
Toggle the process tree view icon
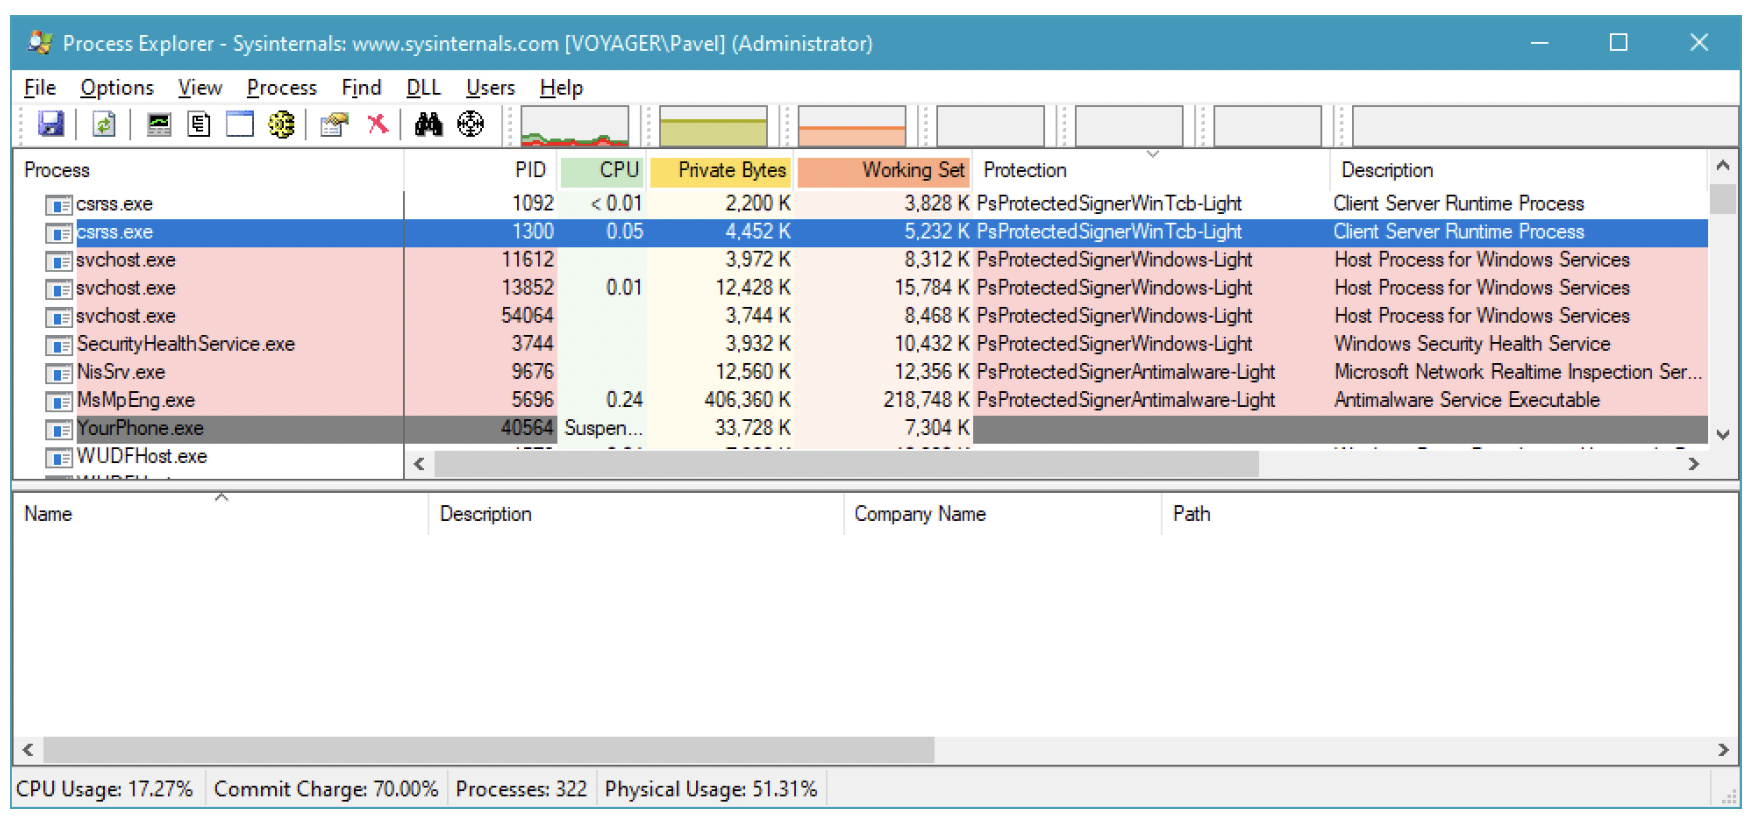click(199, 125)
